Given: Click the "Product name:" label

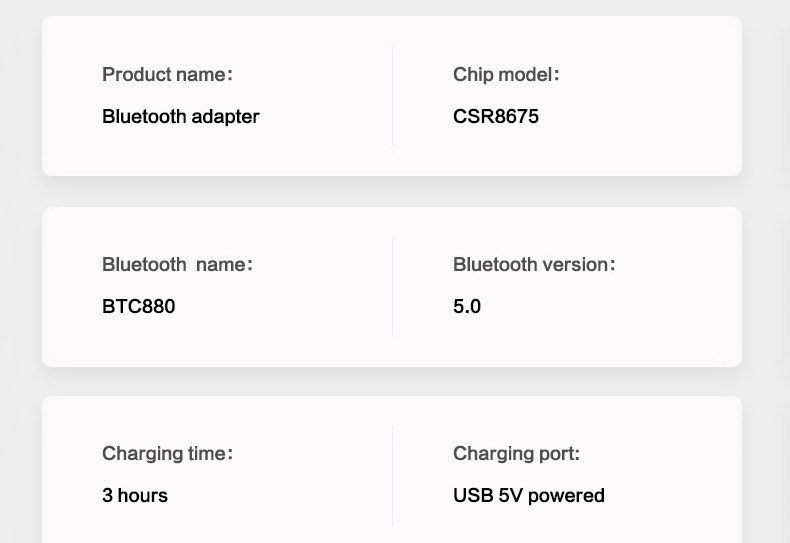Looking at the screenshot, I should [x=167, y=75].
